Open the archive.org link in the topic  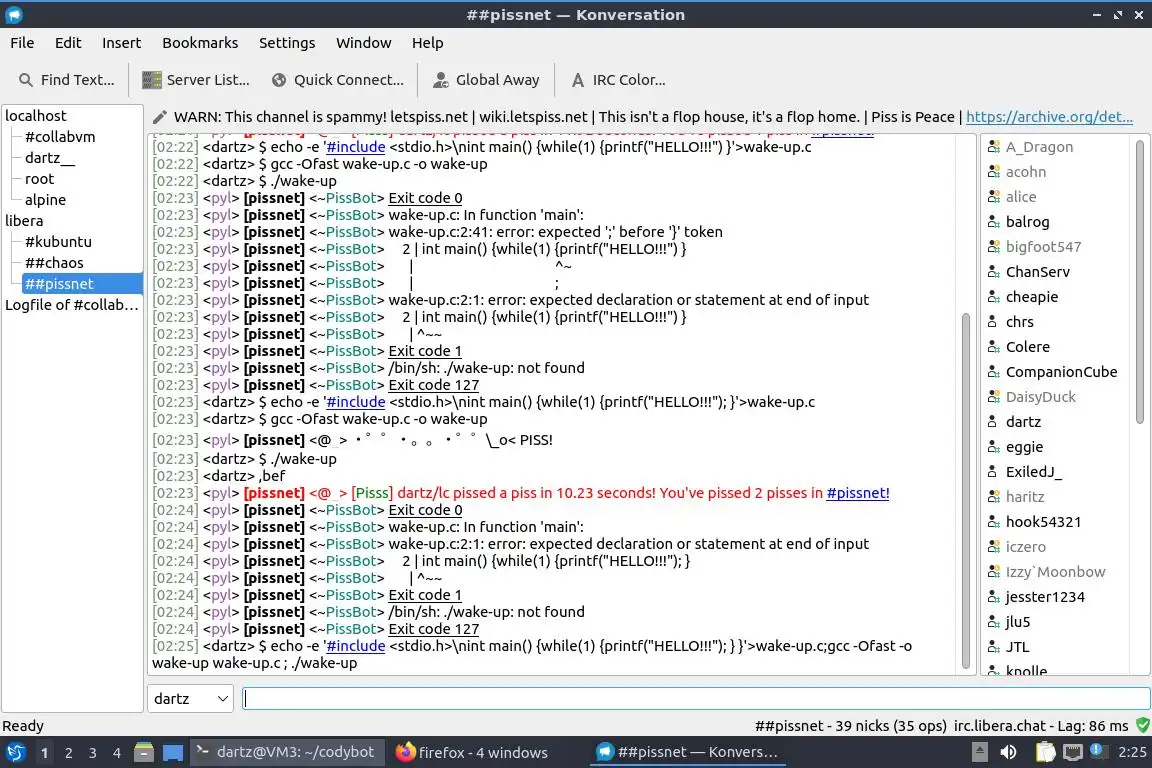pyautogui.click(x=1049, y=117)
